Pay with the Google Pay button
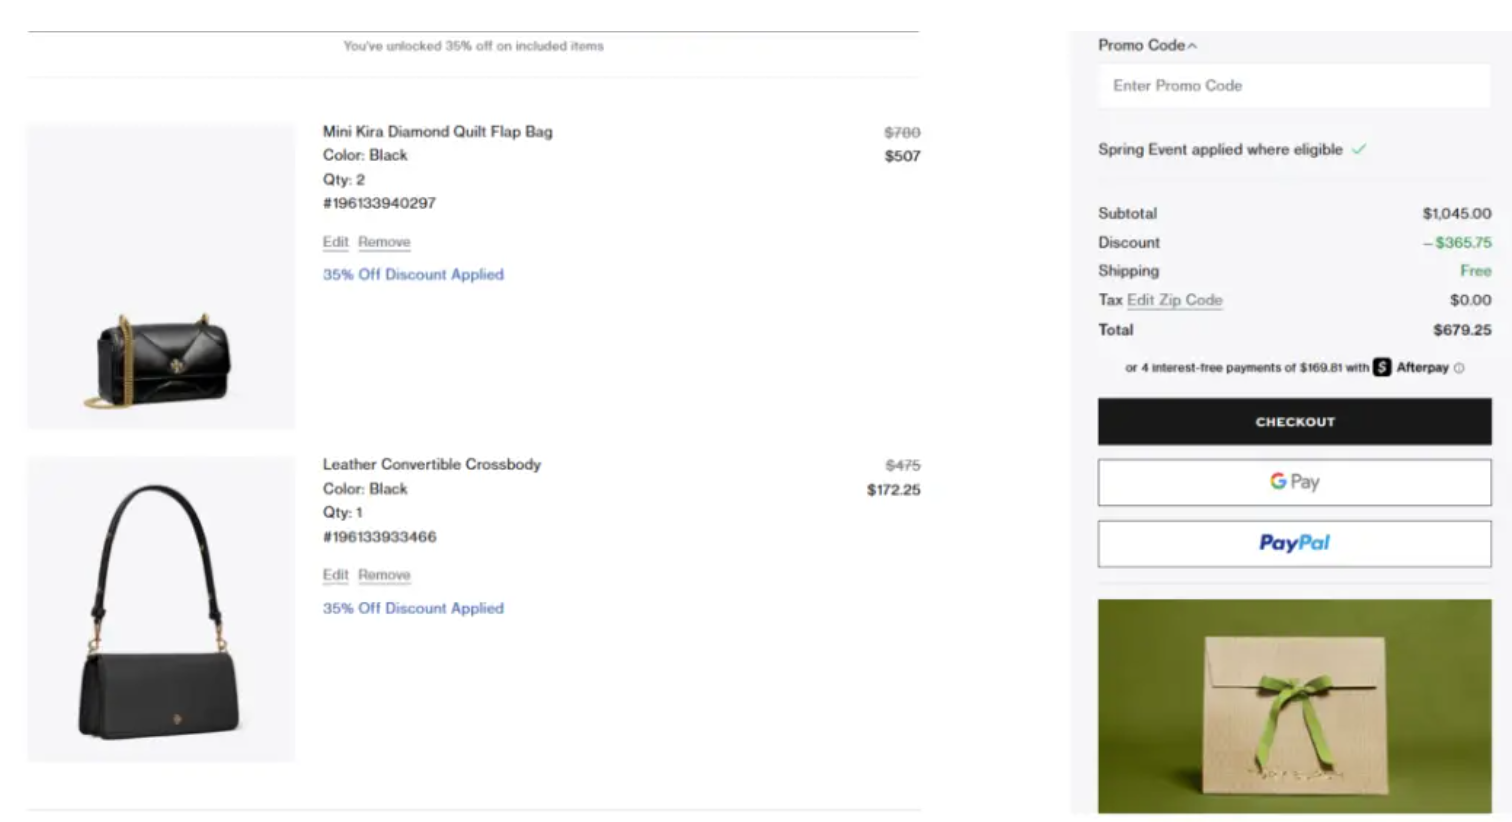Screen dimensions: 1512x822 coord(1294,482)
